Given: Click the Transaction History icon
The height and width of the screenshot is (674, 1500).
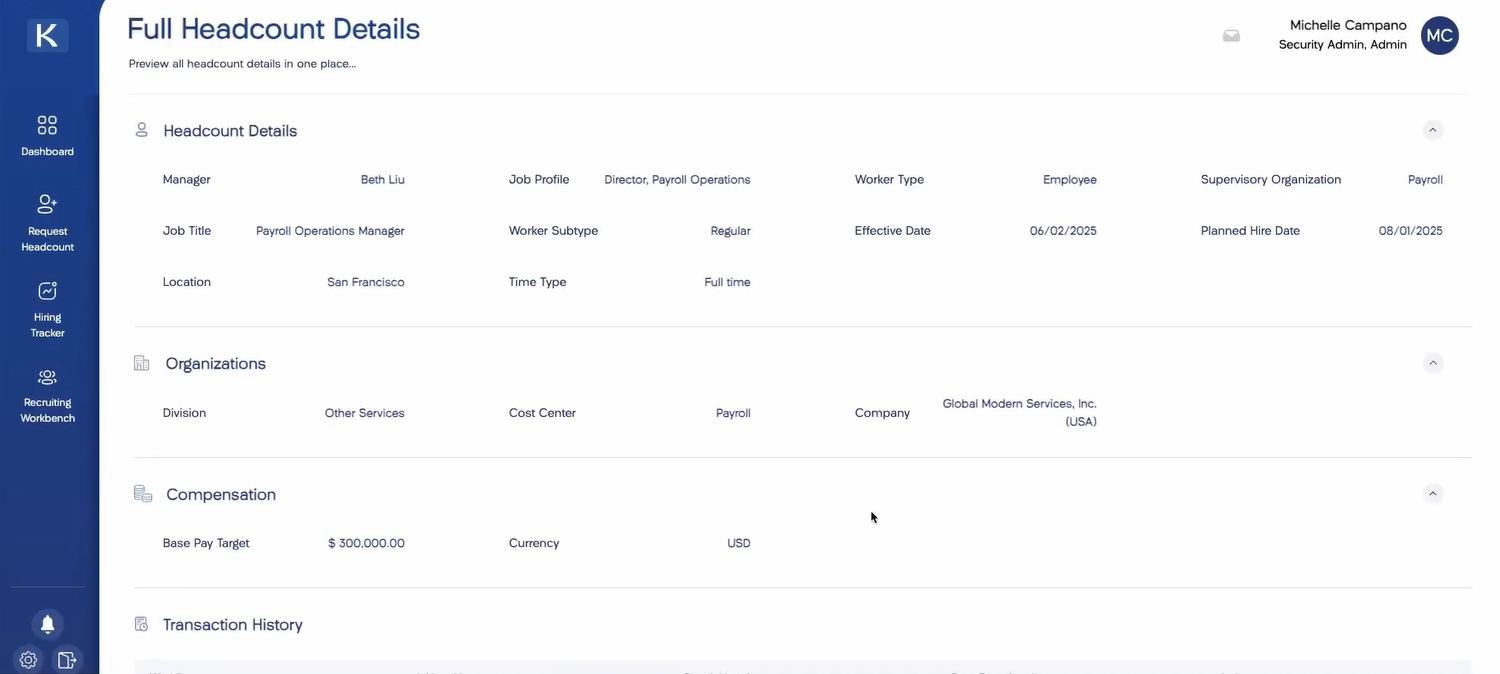Looking at the screenshot, I should [x=141, y=624].
